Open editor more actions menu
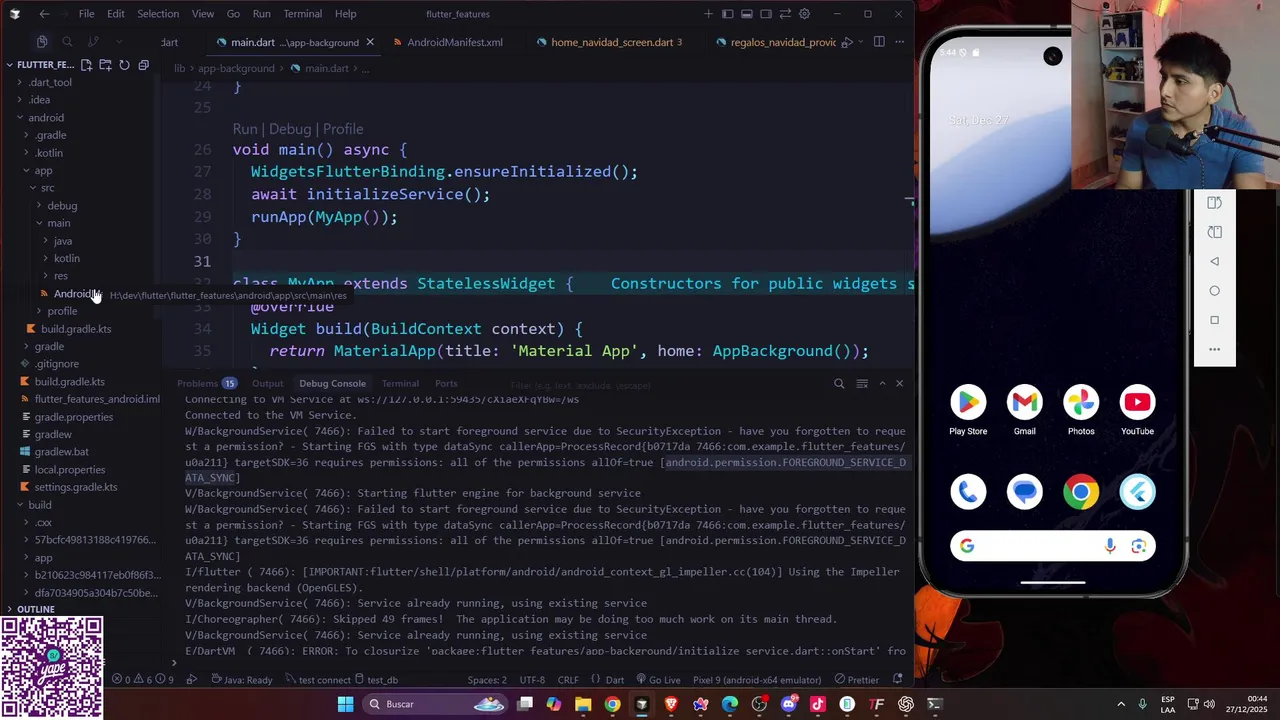The image size is (1280, 720). pos(899,42)
